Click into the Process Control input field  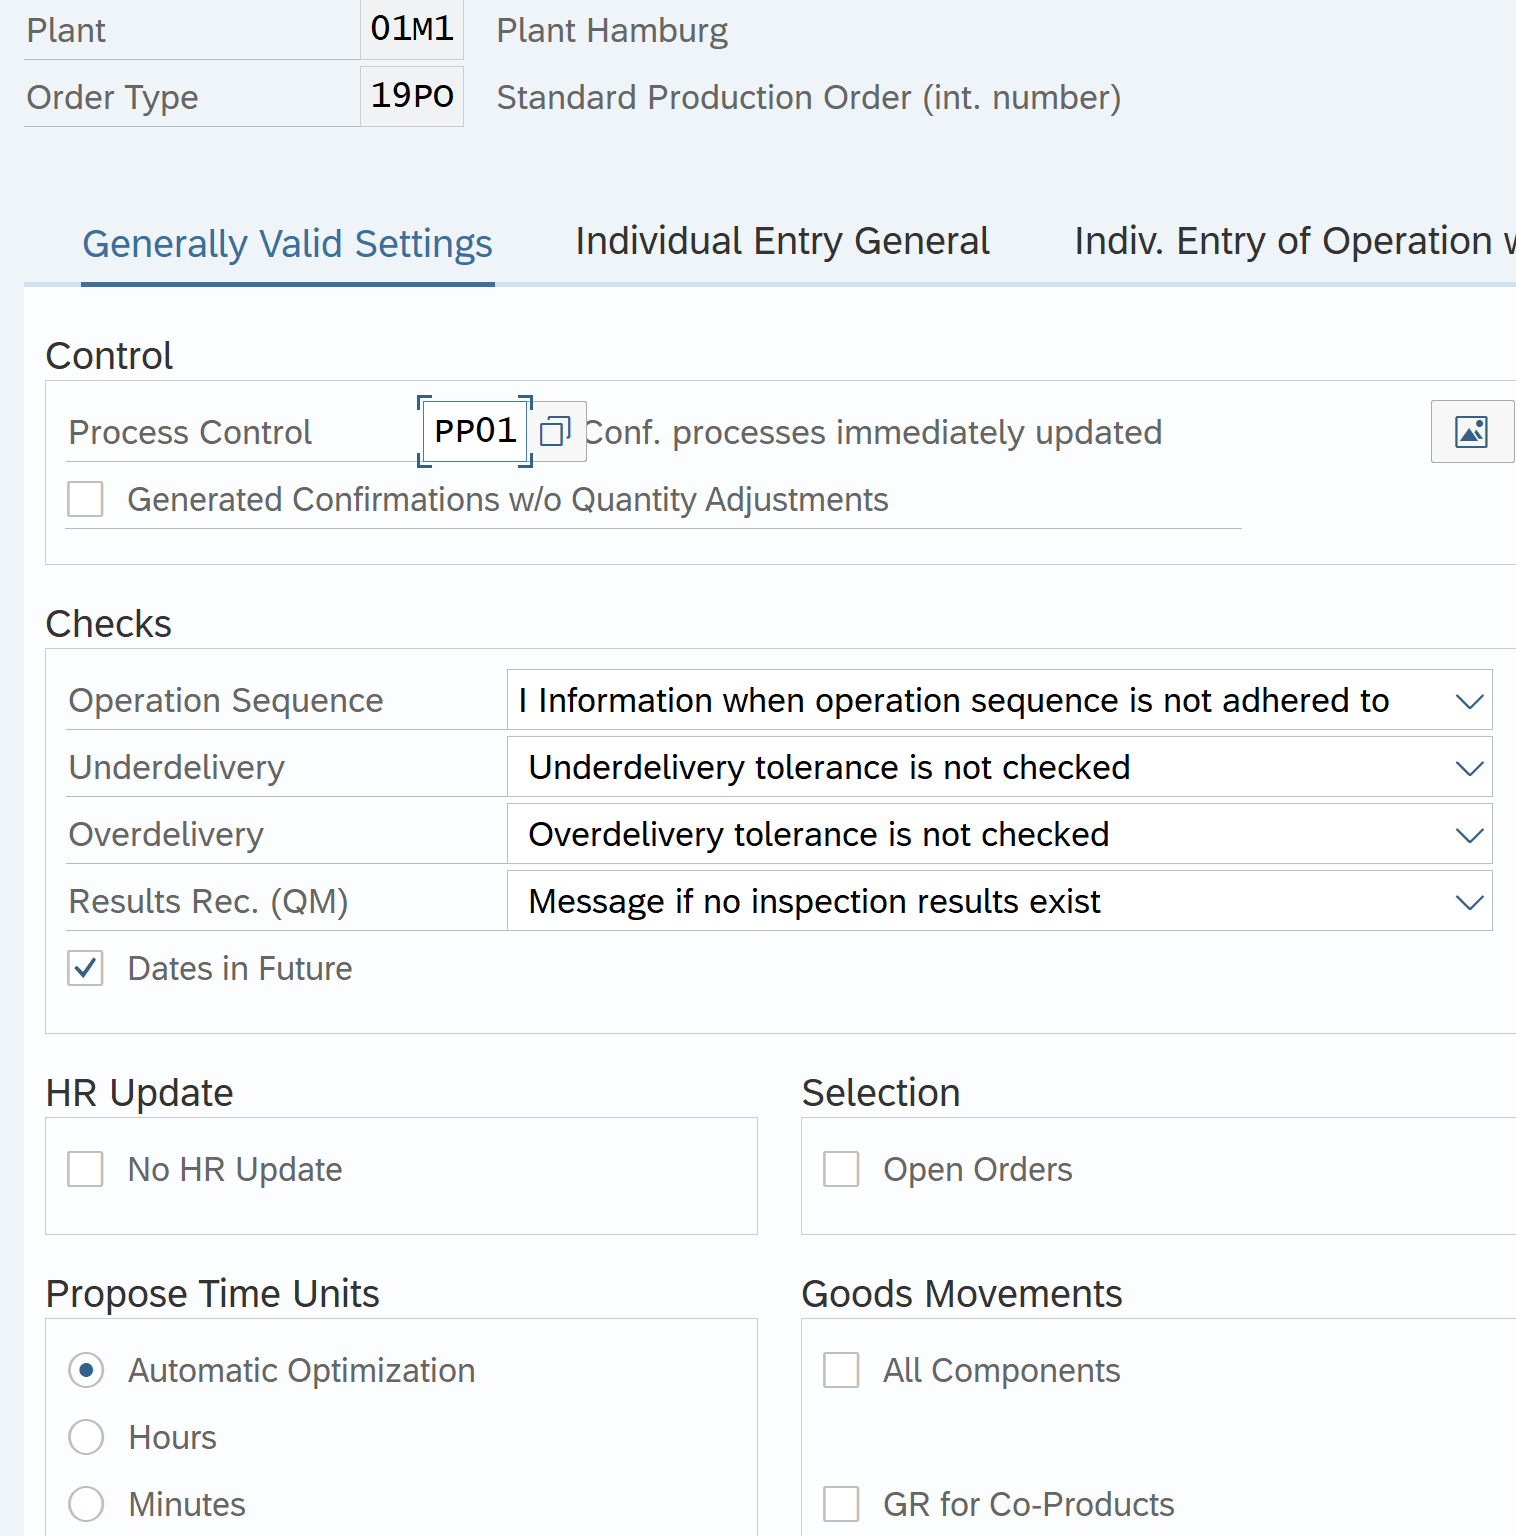coord(474,432)
